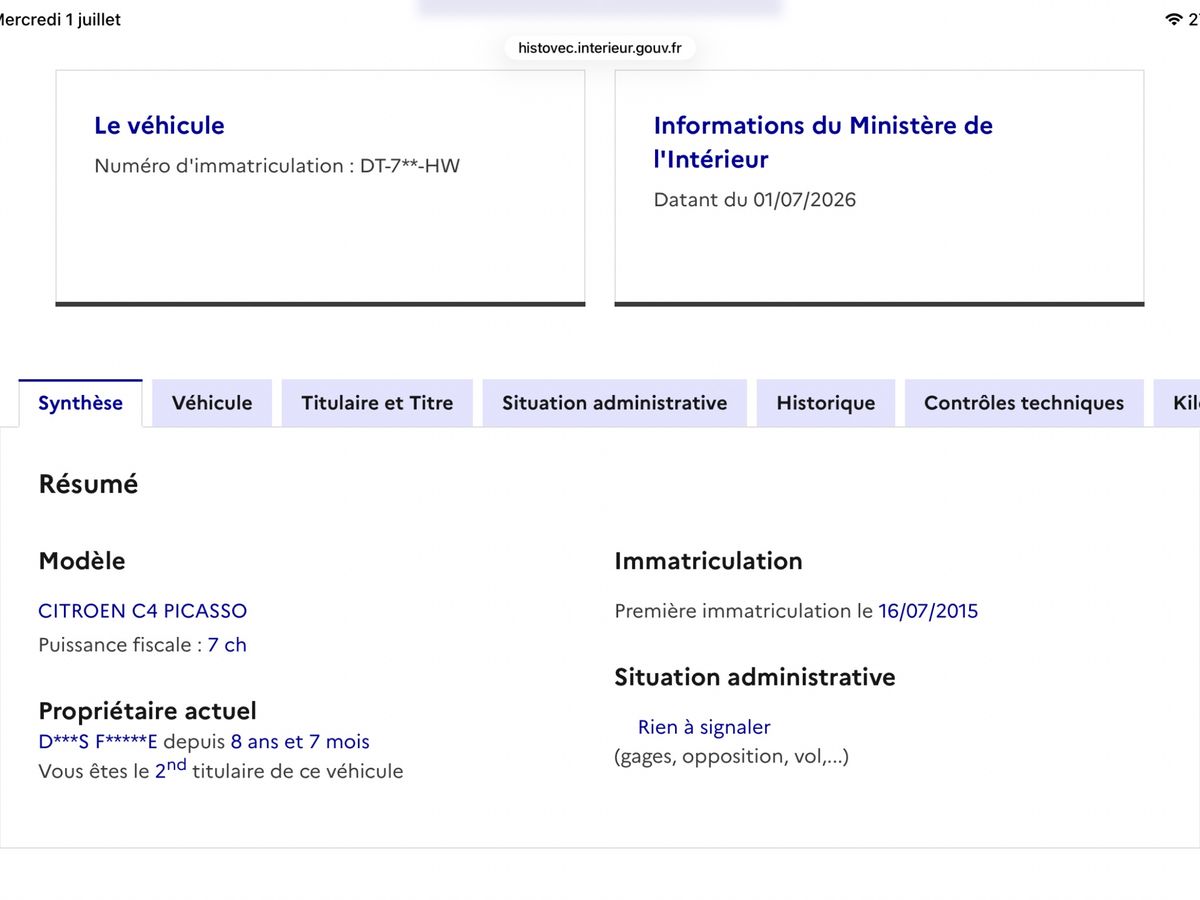Click the Le véhicule card heading
1200x900 pixels.
pos(159,126)
